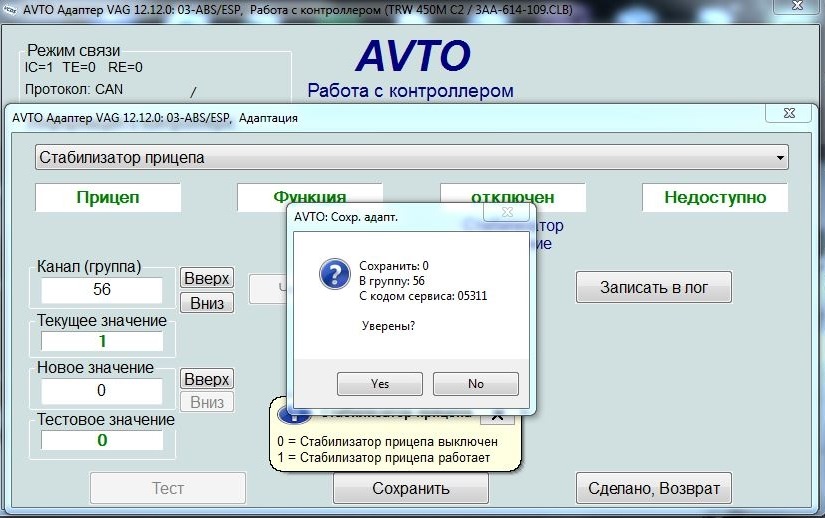Close the main AVTO Адаптер window
Viewport: 825px width, 518px height.
click(798, 6)
